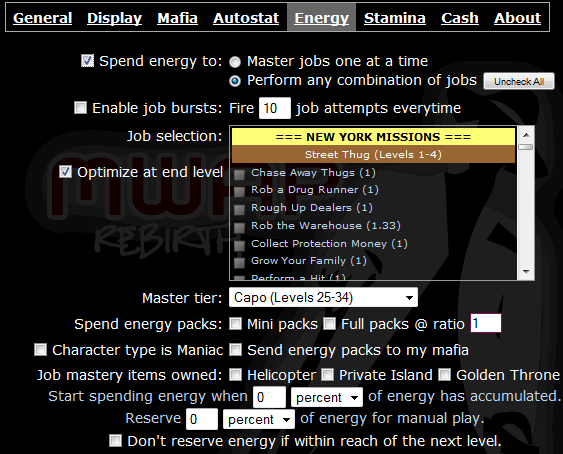Check the Chase Away Thugs job

point(239,175)
